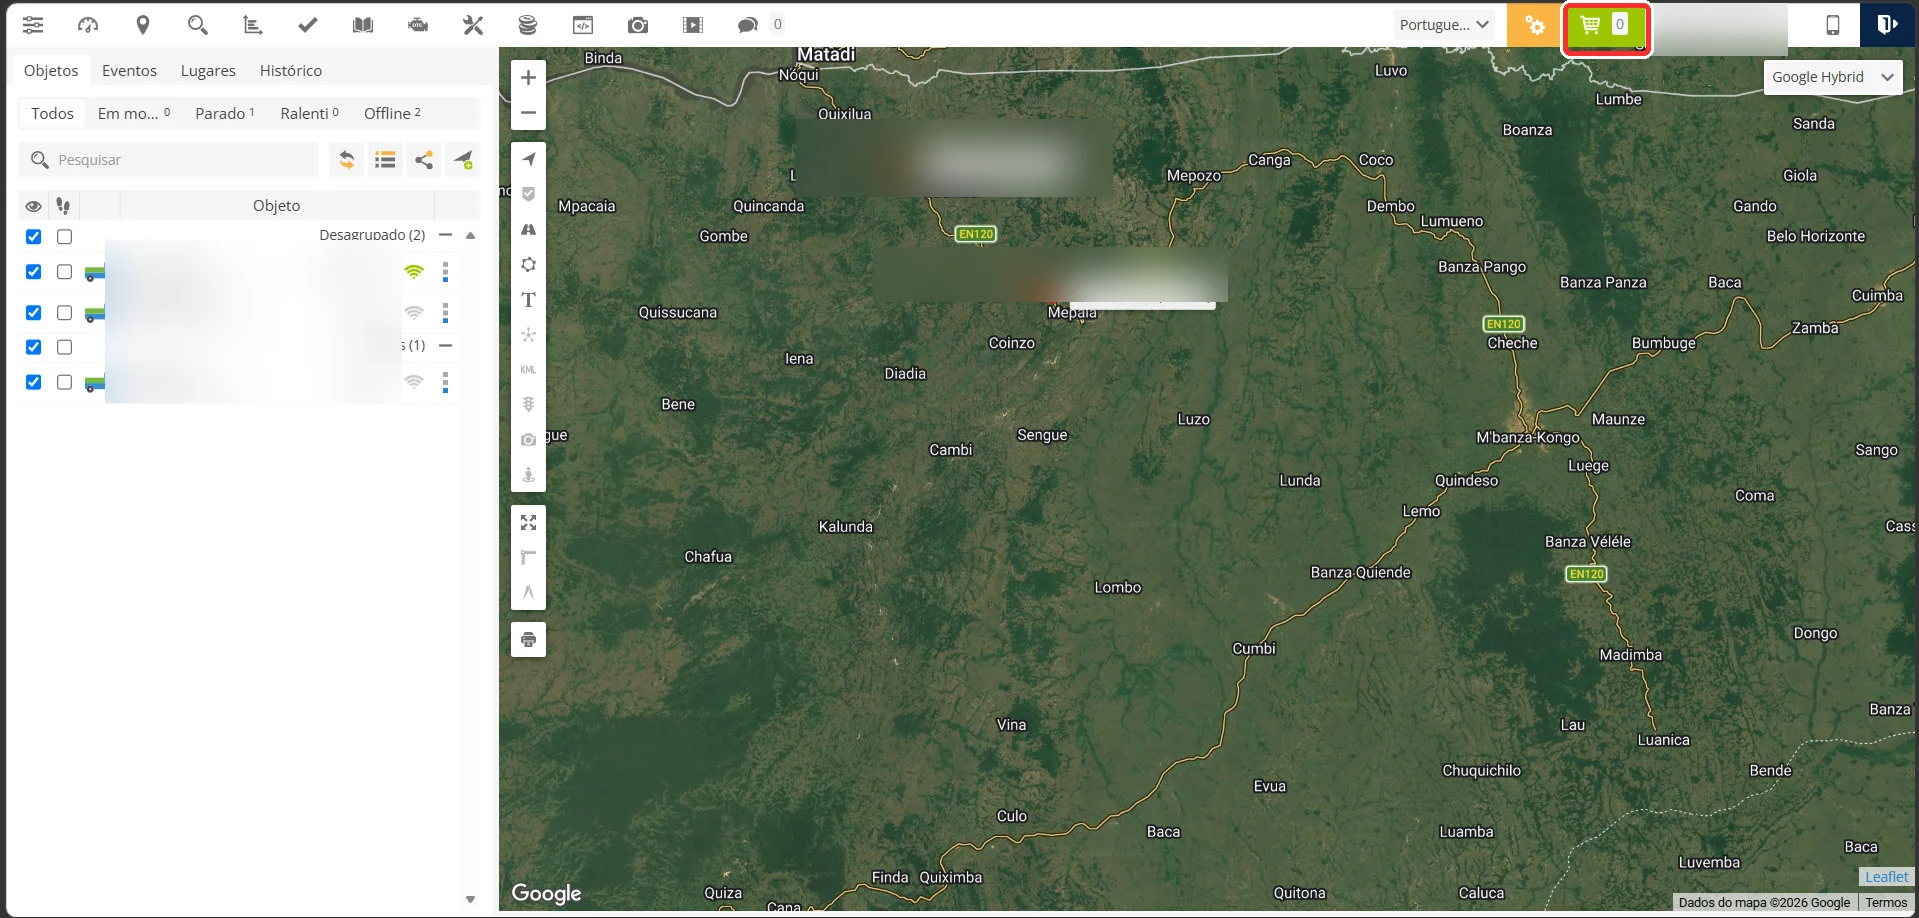Open the maintenance wrench tools icon
1919x918 pixels.
473,25
